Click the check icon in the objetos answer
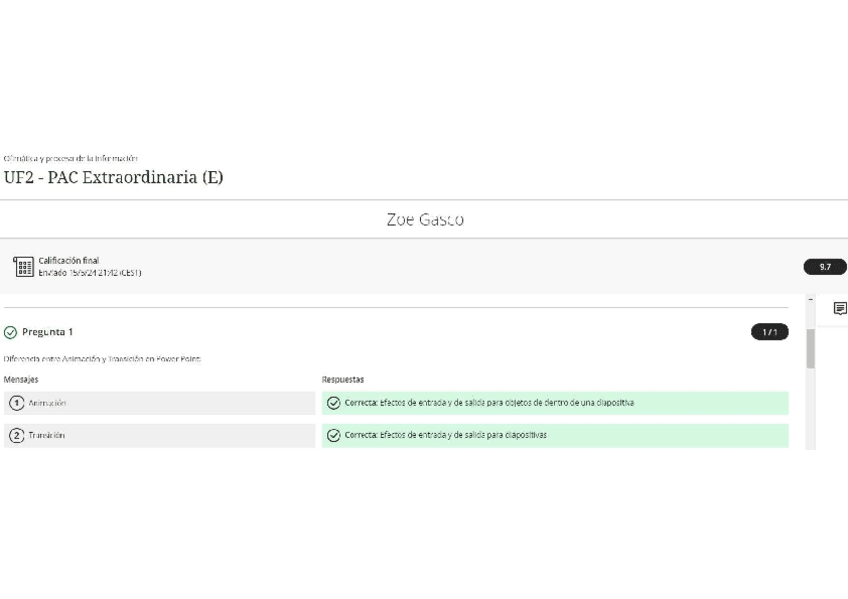Screen dimensions: 848x599 click(x=334, y=403)
